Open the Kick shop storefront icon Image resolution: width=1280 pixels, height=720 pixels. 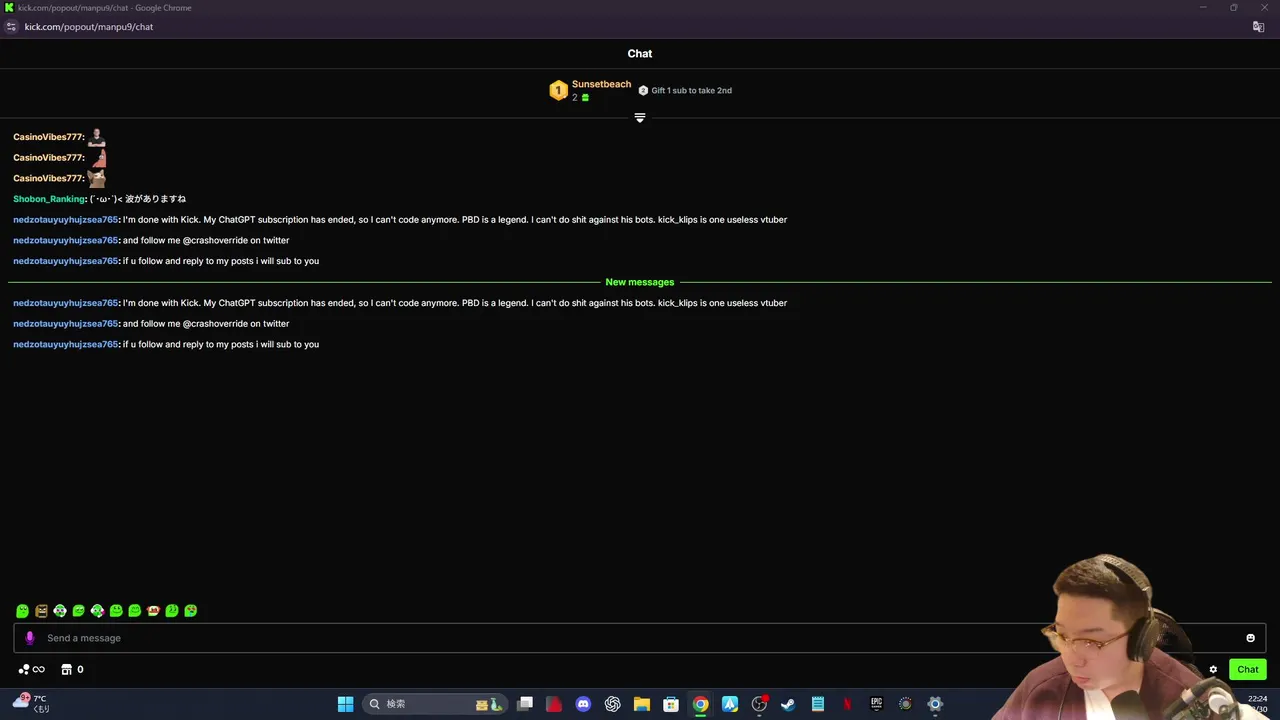[67, 670]
